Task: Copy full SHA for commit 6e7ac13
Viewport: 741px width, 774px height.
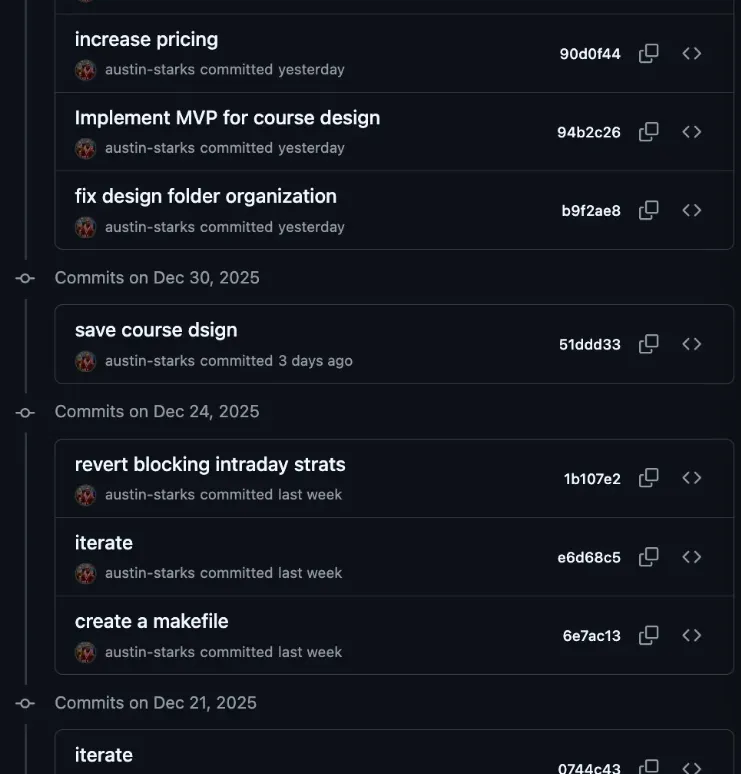Action: pos(649,635)
